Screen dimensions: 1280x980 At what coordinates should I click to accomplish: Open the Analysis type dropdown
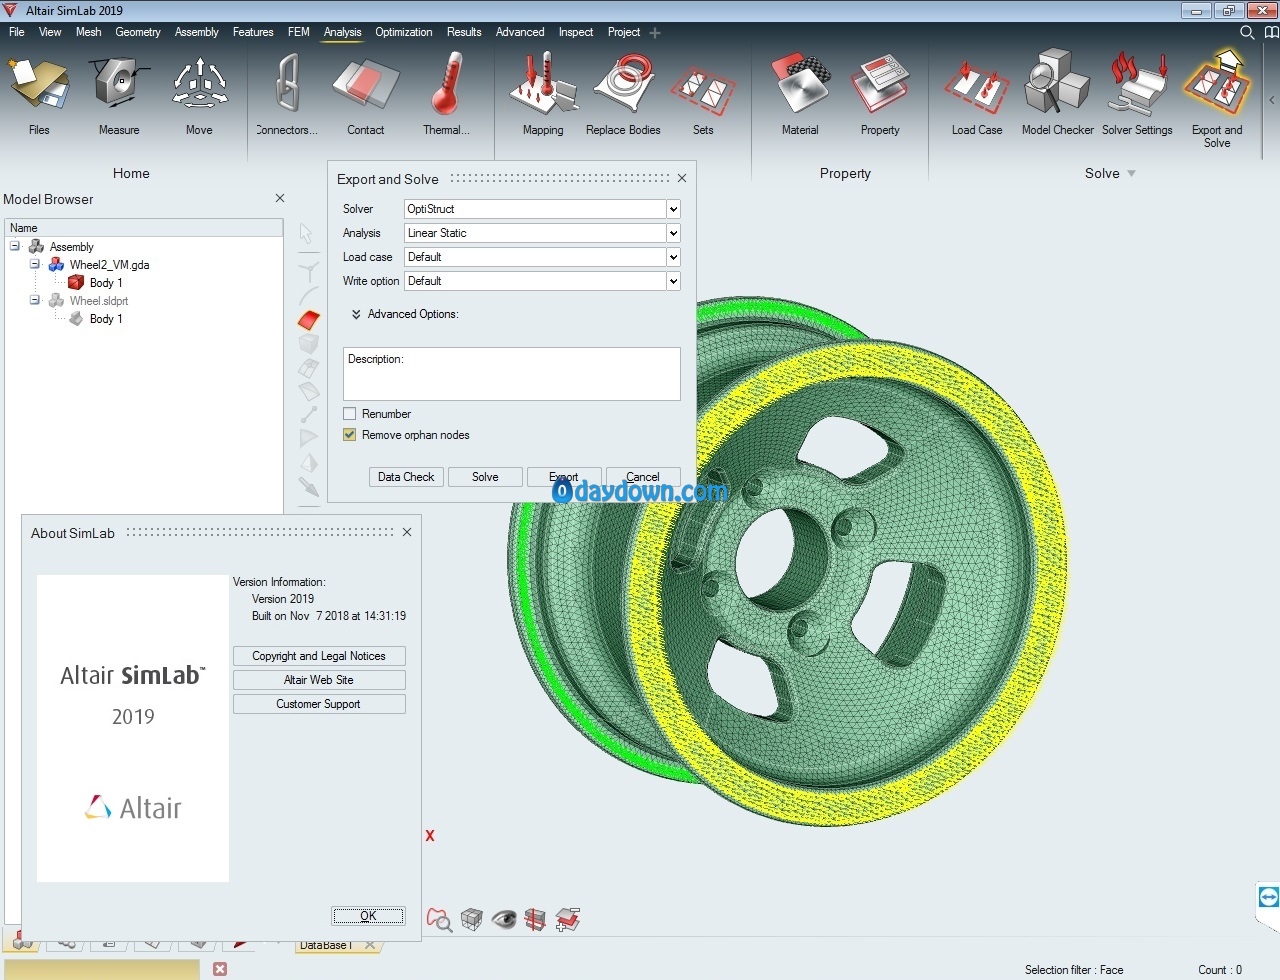[673, 233]
